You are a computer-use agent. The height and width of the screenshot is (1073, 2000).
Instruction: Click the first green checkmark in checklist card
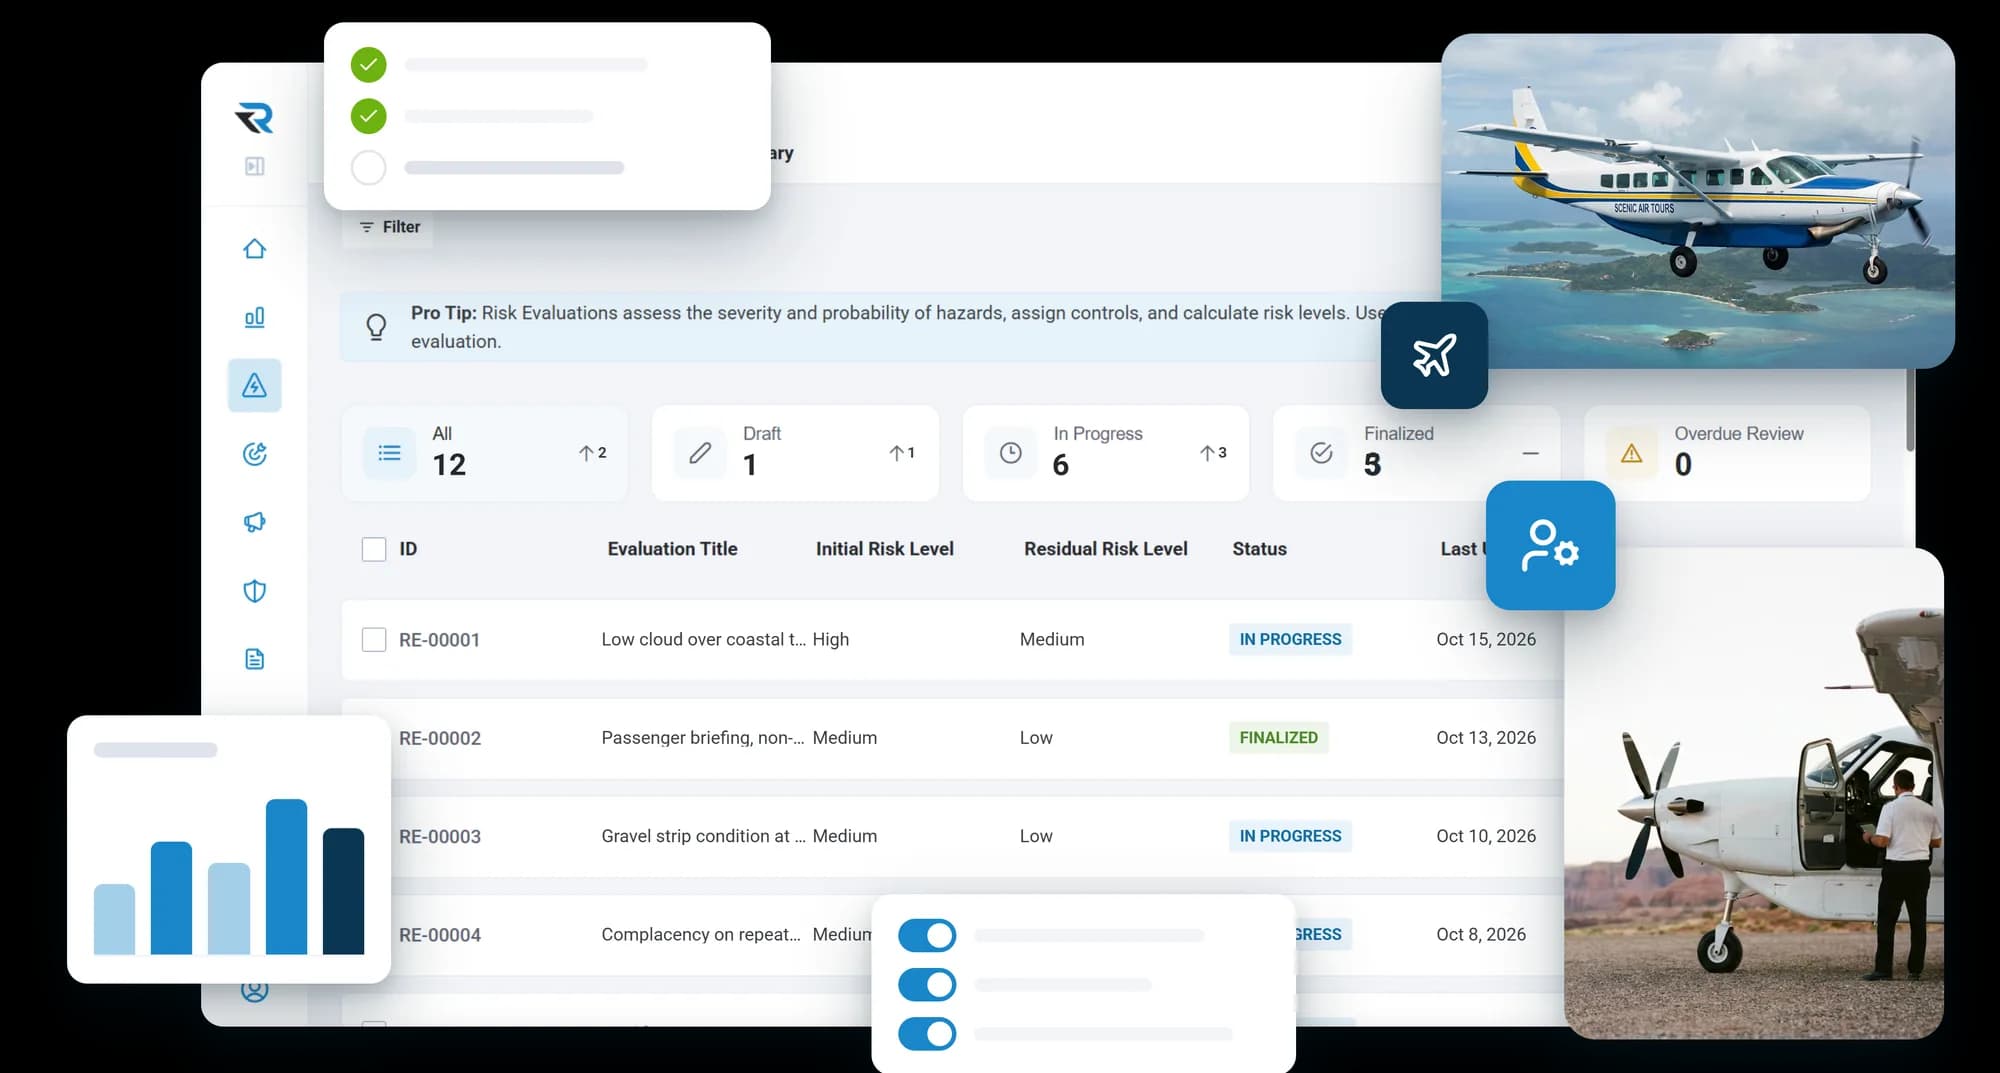tap(369, 65)
